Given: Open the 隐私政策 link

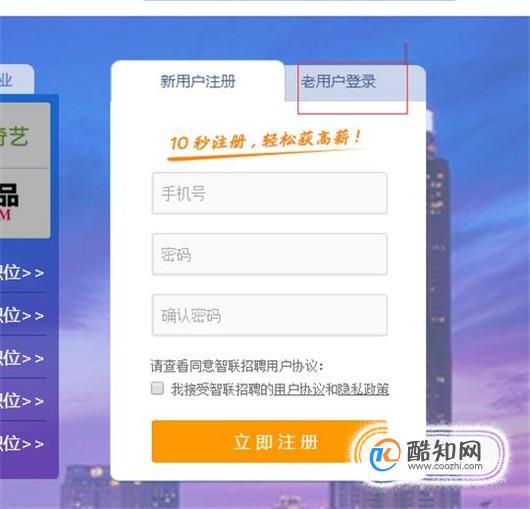Looking at the screenshot, I should click(363, 389).
